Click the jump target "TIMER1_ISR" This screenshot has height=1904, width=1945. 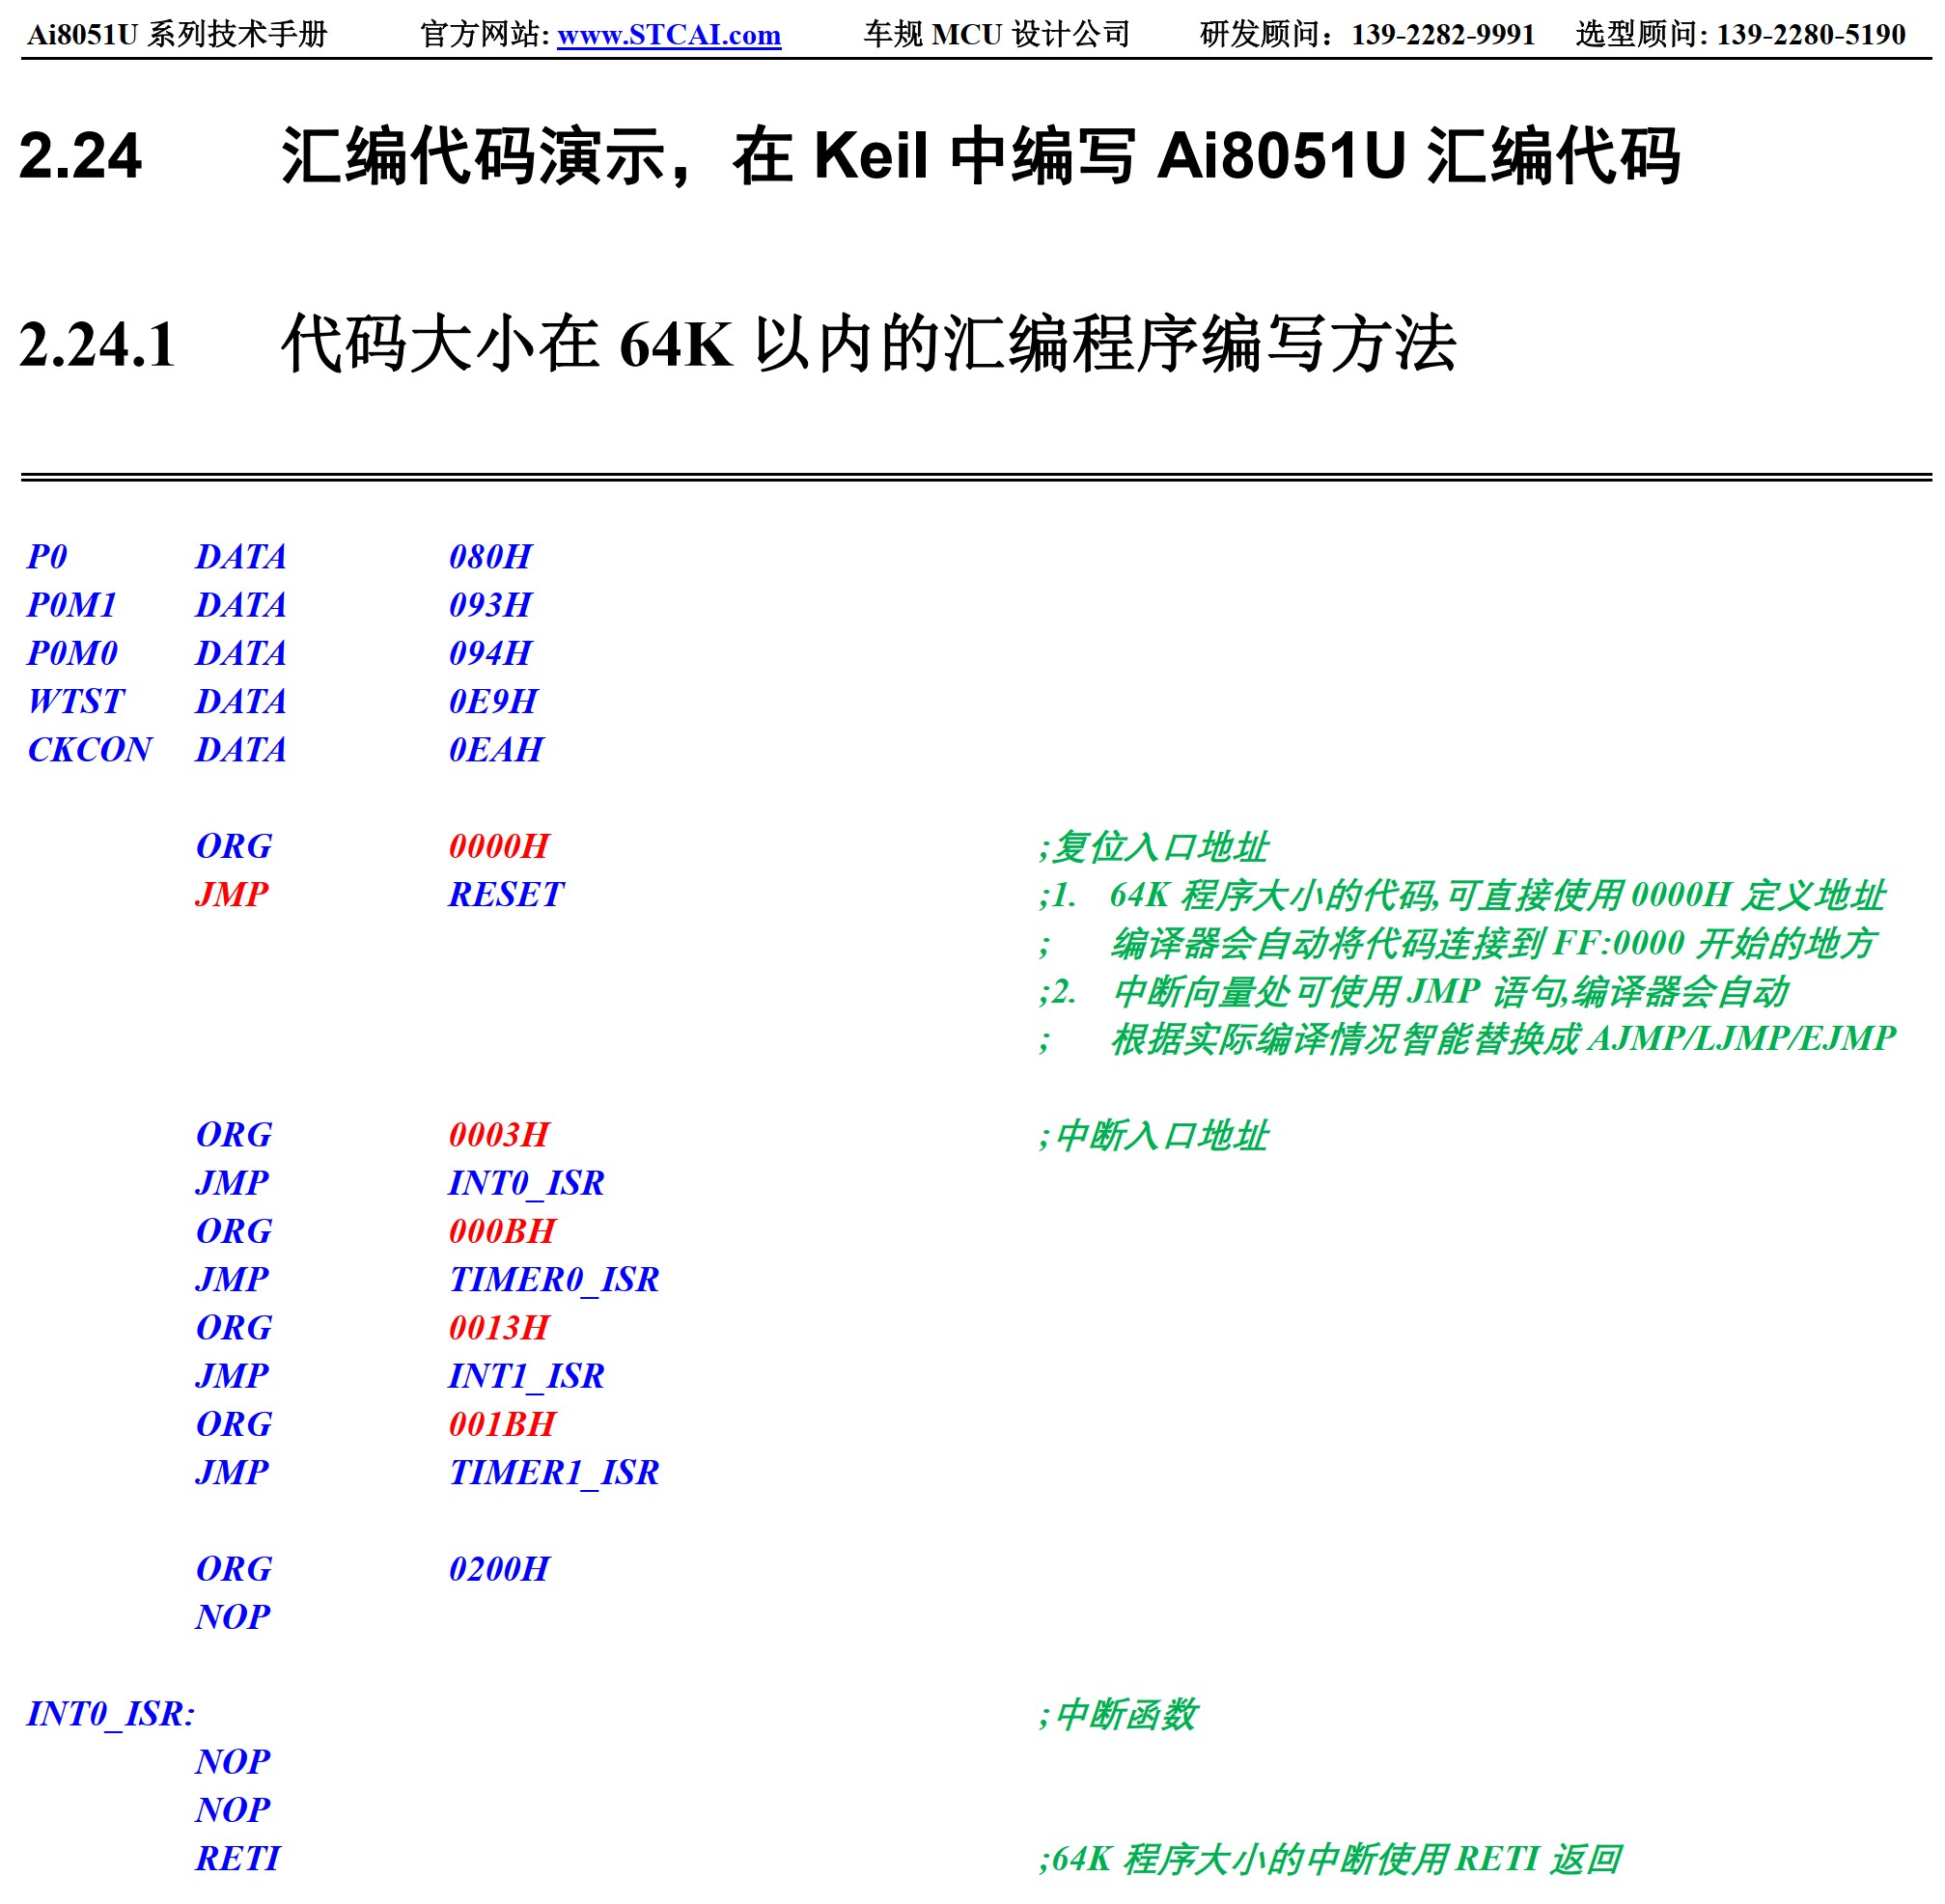[x=553, y=1472]
